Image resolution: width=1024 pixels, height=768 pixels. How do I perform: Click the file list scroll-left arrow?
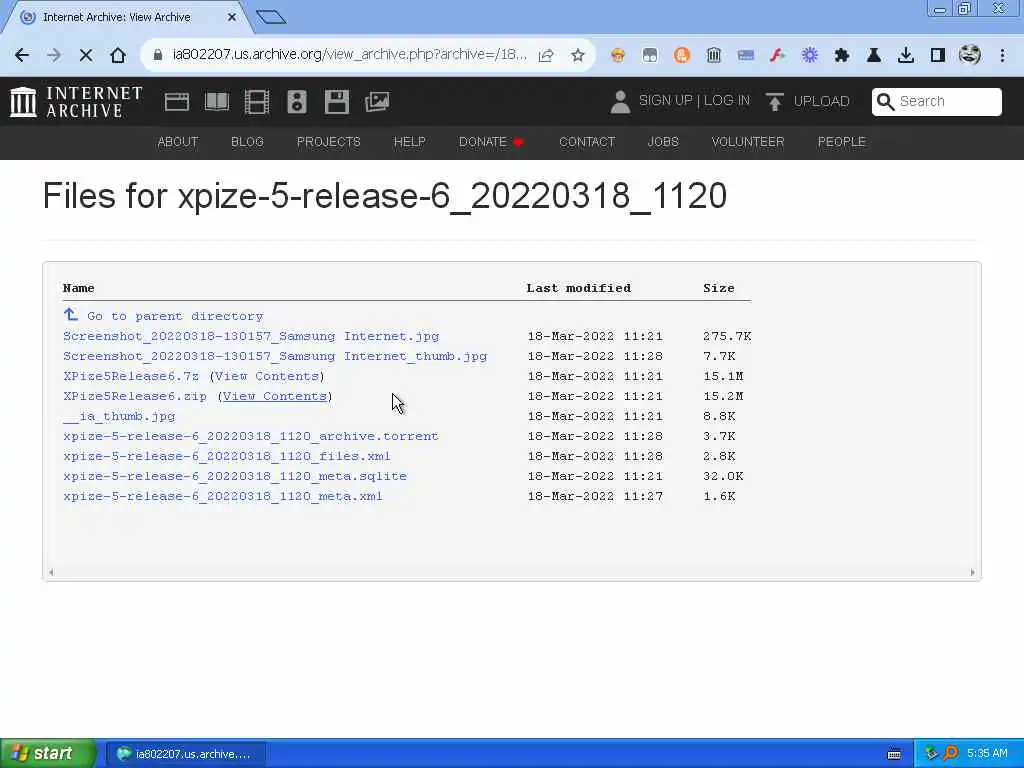click(x=51, y=573)
